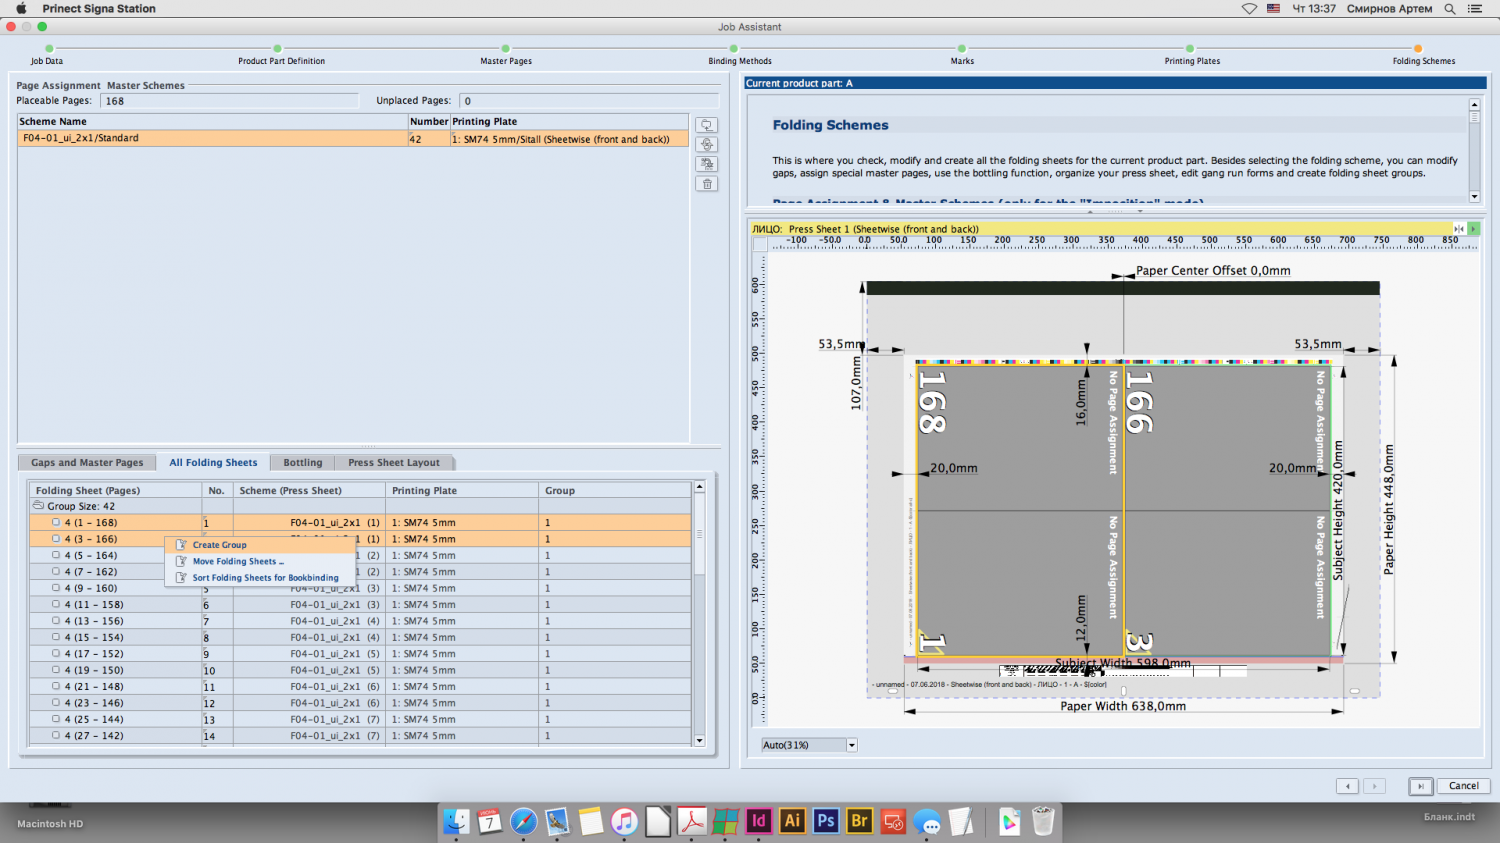Open Spotlight search in the menu bar
Image resolution: width=1500 pixels, height=843 pixels.
(1449, 9)
